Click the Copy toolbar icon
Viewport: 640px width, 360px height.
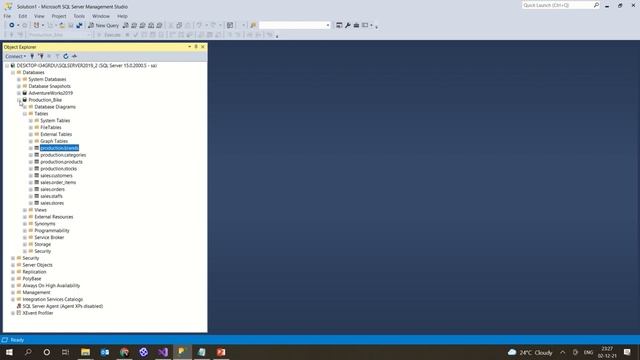click(x=179, y=25)
